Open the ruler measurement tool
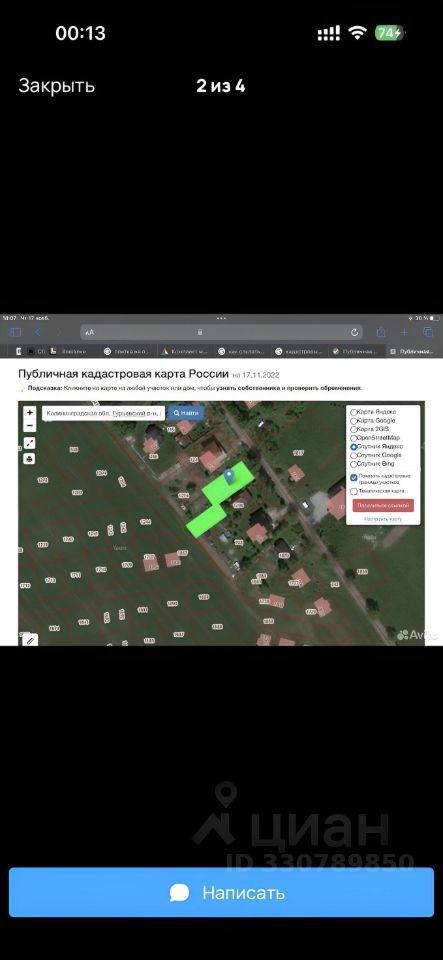The image size is (443, 960). point(29,640)
